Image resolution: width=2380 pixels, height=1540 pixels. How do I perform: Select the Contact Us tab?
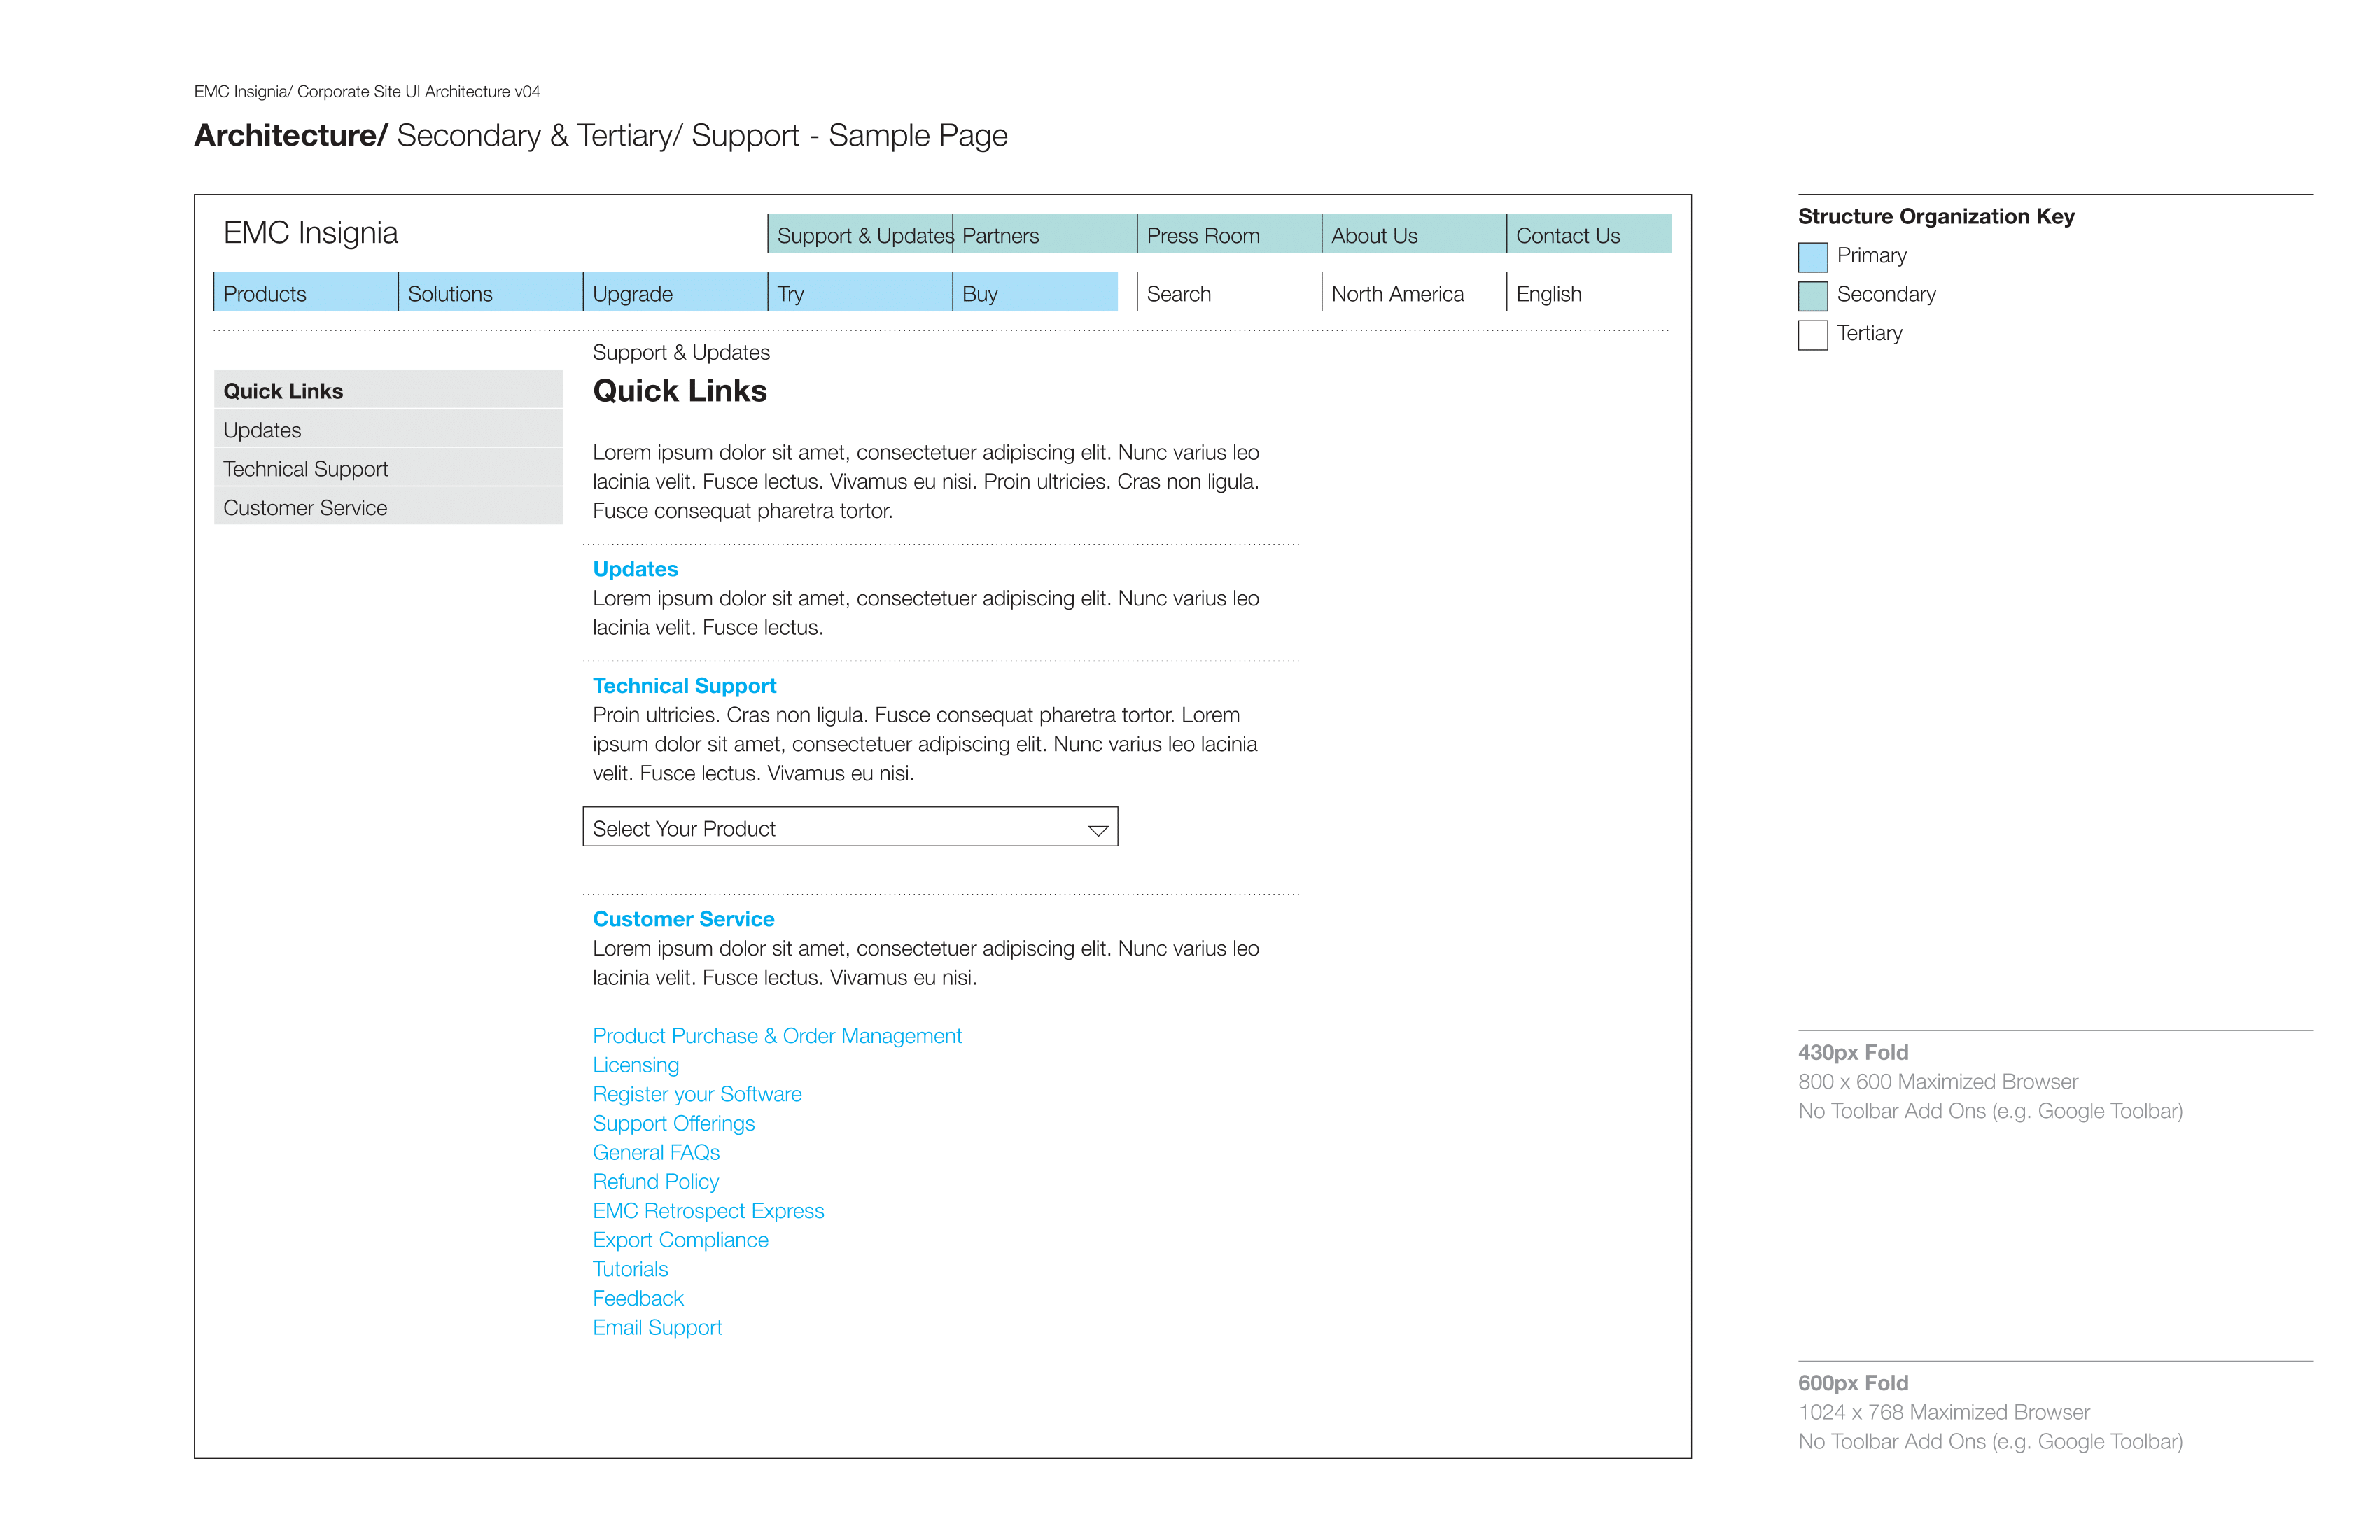coord(1589,234)
